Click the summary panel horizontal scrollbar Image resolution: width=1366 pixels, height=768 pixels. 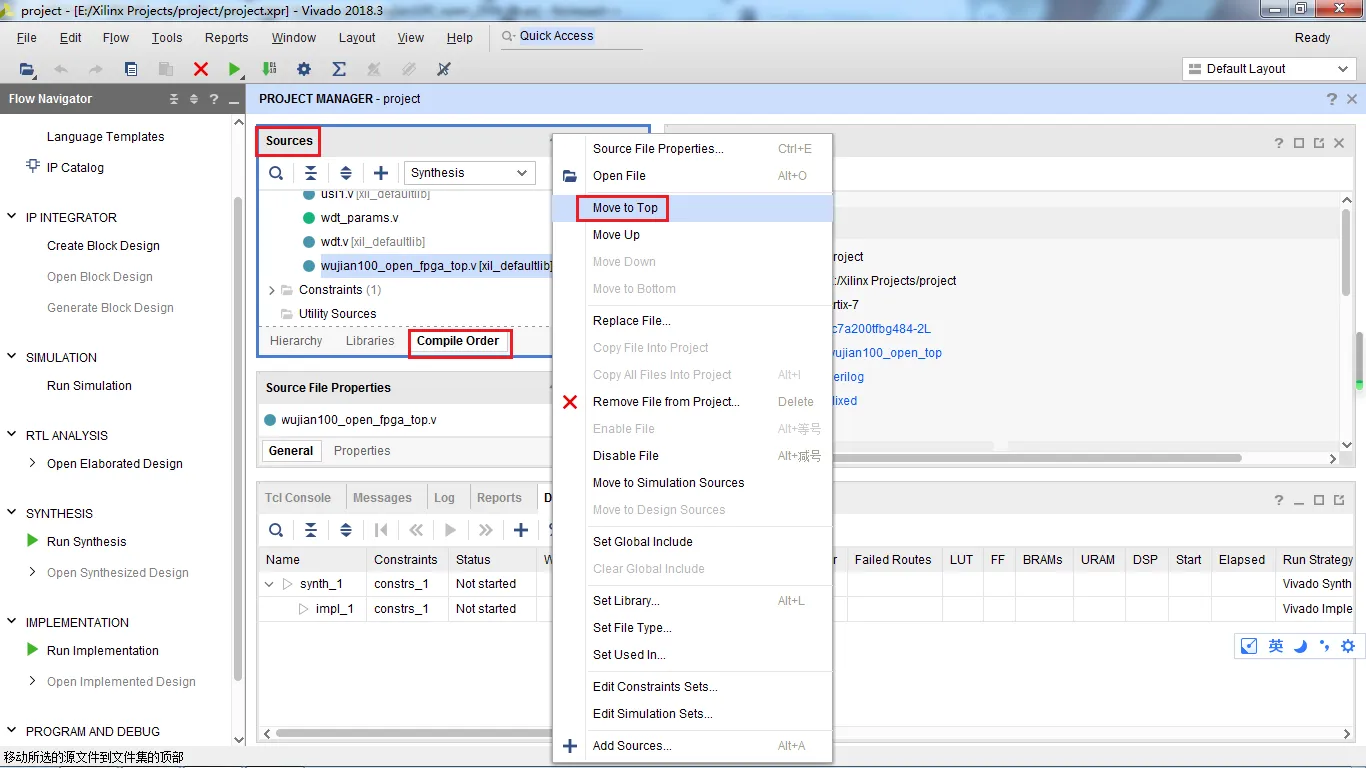1037,458
